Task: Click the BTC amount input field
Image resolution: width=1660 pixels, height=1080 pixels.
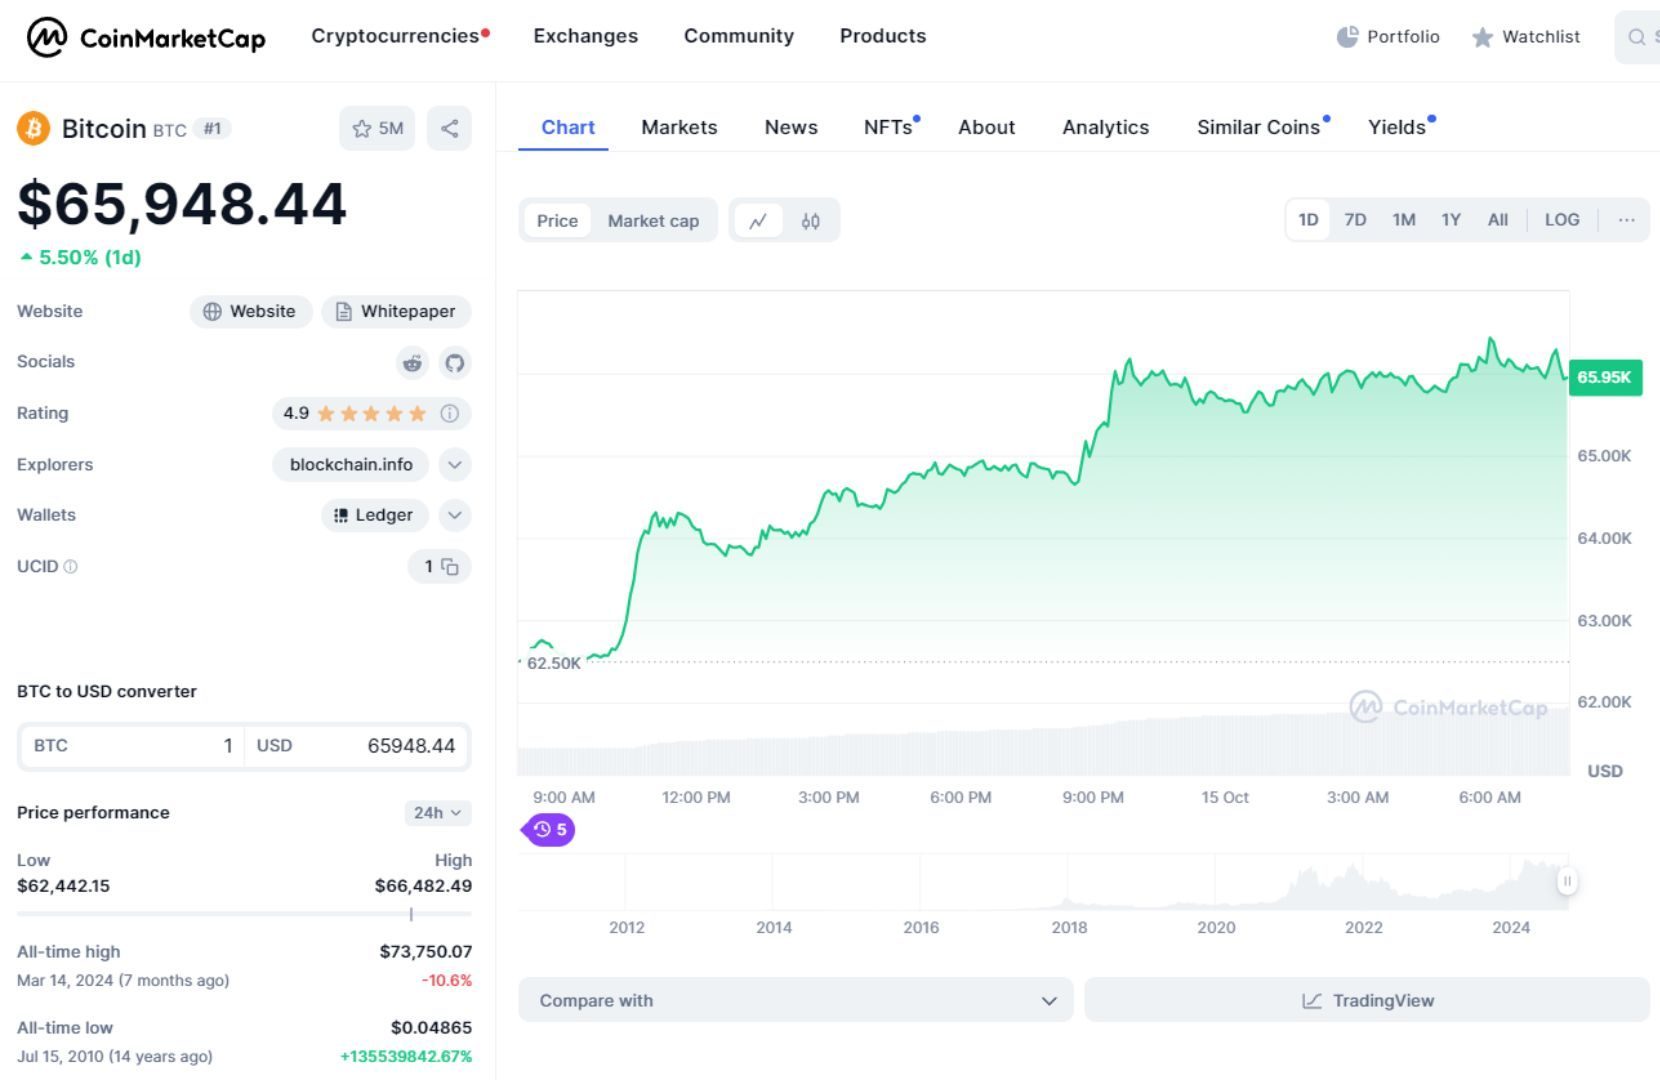Action: [180, 745]
